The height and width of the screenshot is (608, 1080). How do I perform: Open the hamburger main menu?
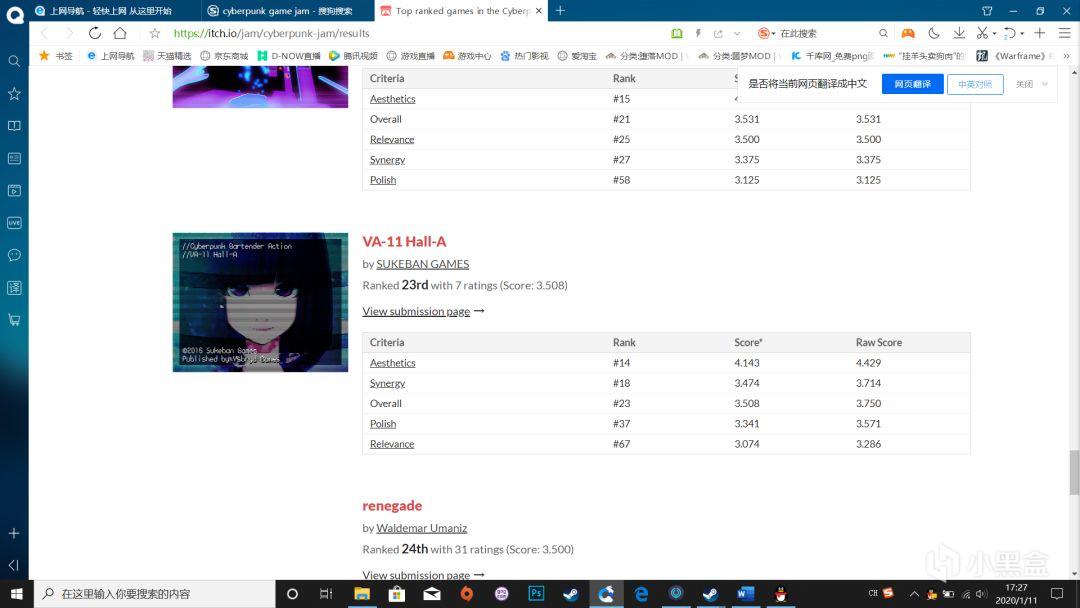[x=1065, y=33]
